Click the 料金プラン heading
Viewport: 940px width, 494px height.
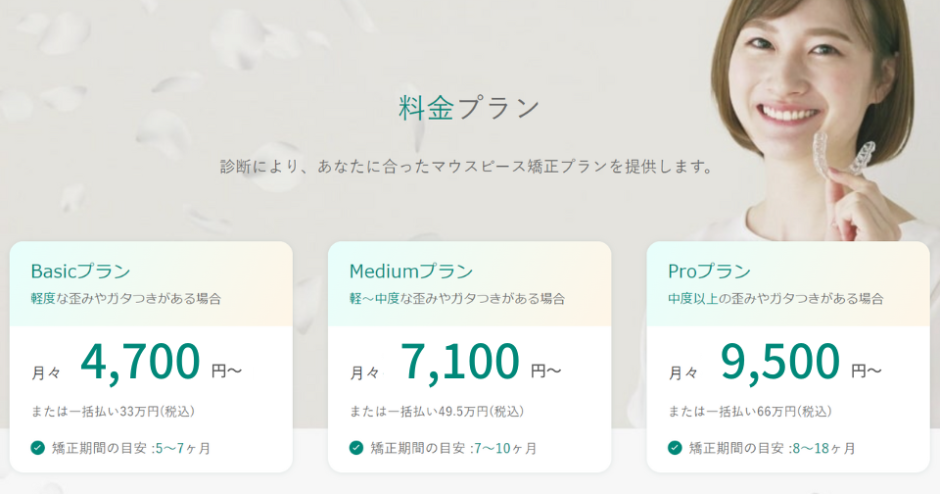[x=469, y=109]
